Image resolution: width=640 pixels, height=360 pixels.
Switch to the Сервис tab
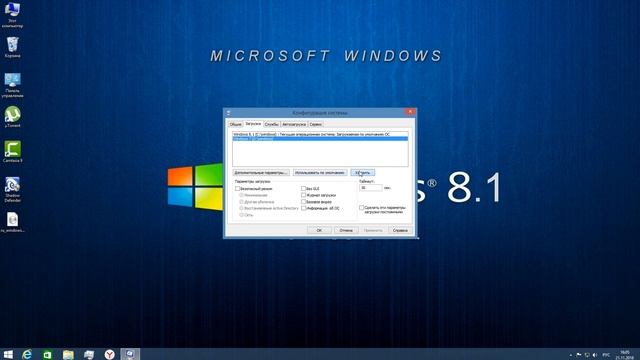(316, 124)
